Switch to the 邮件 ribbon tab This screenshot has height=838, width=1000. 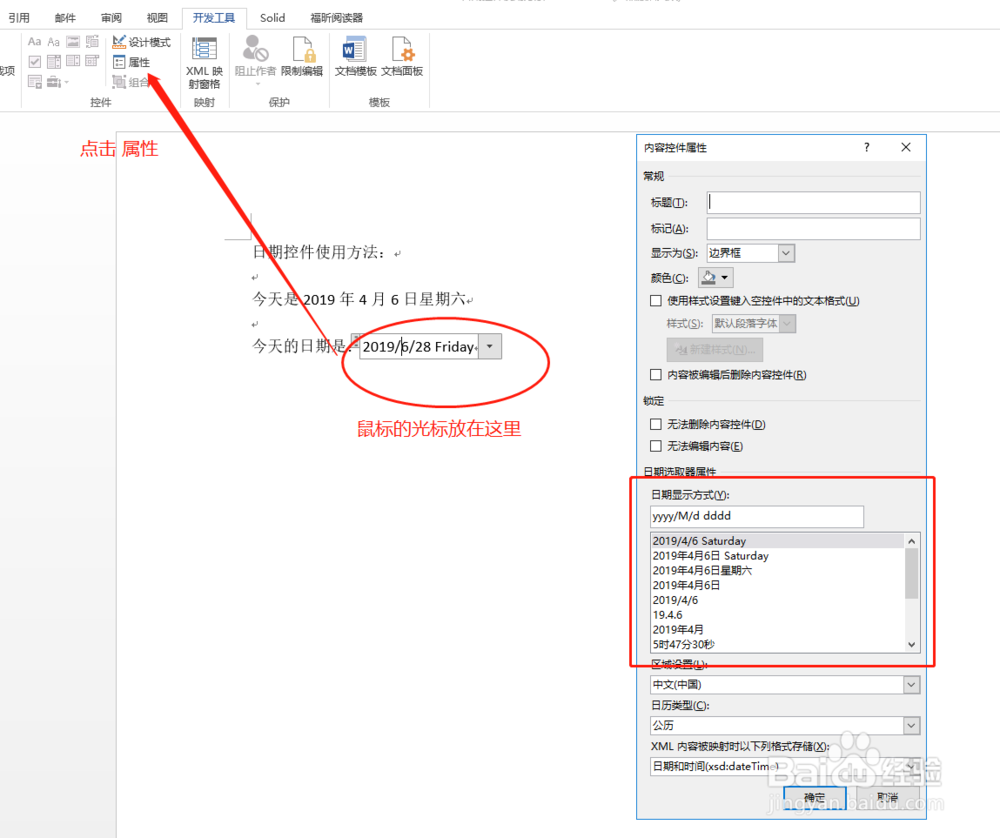65,18
